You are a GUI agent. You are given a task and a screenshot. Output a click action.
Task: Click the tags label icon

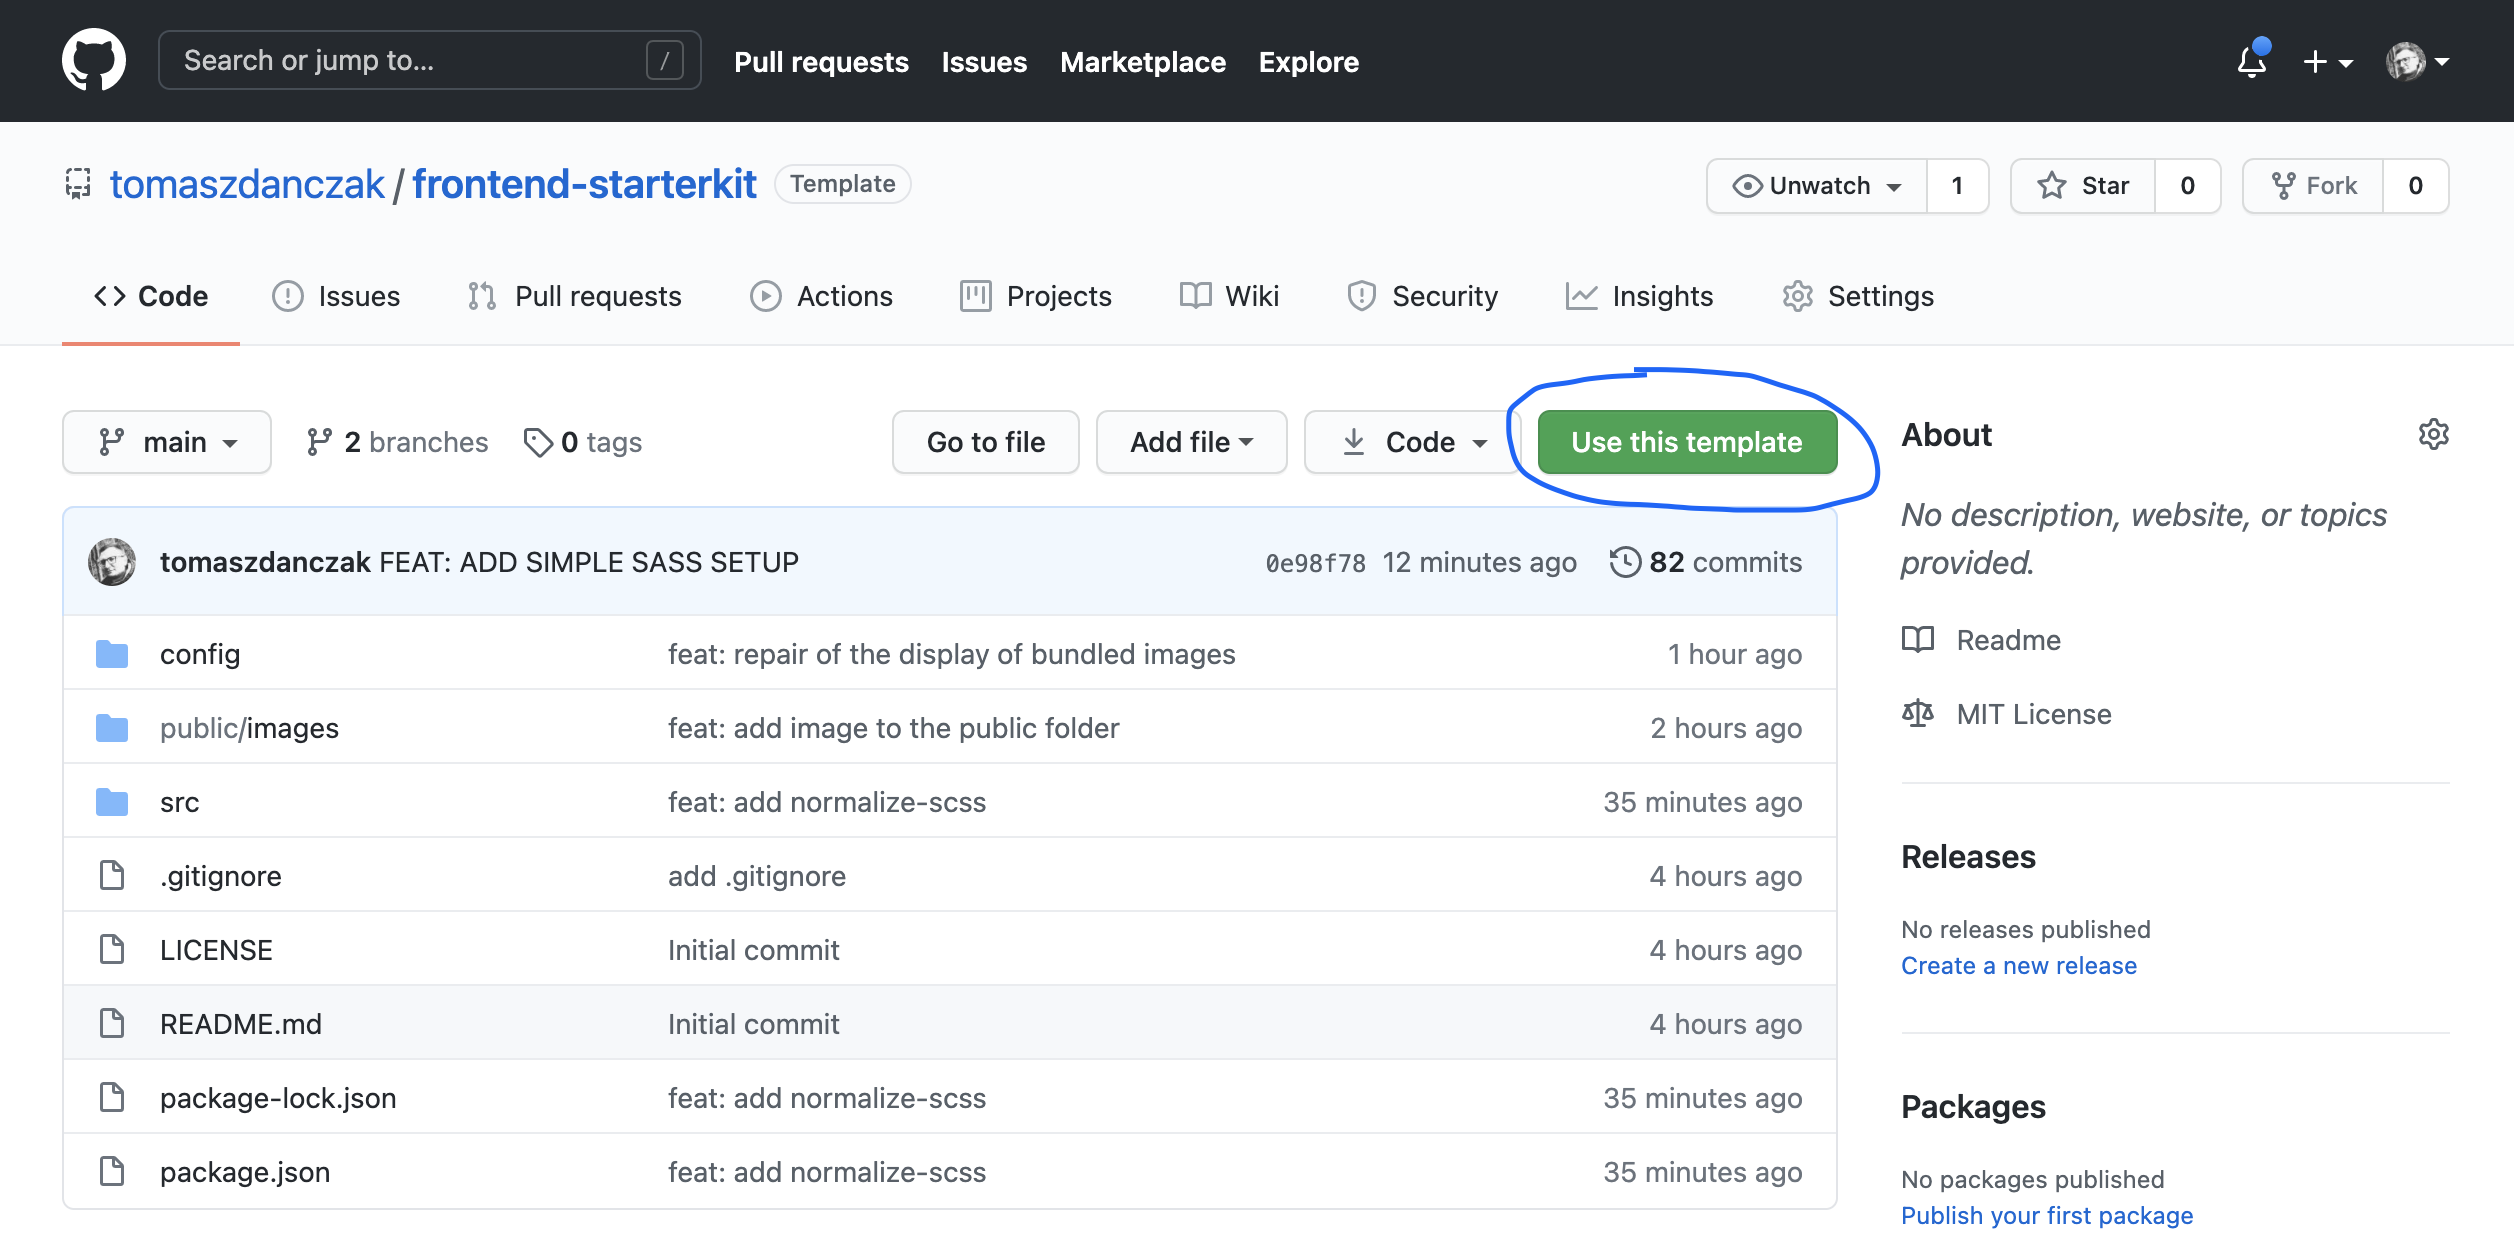click(x=538, y=442)
